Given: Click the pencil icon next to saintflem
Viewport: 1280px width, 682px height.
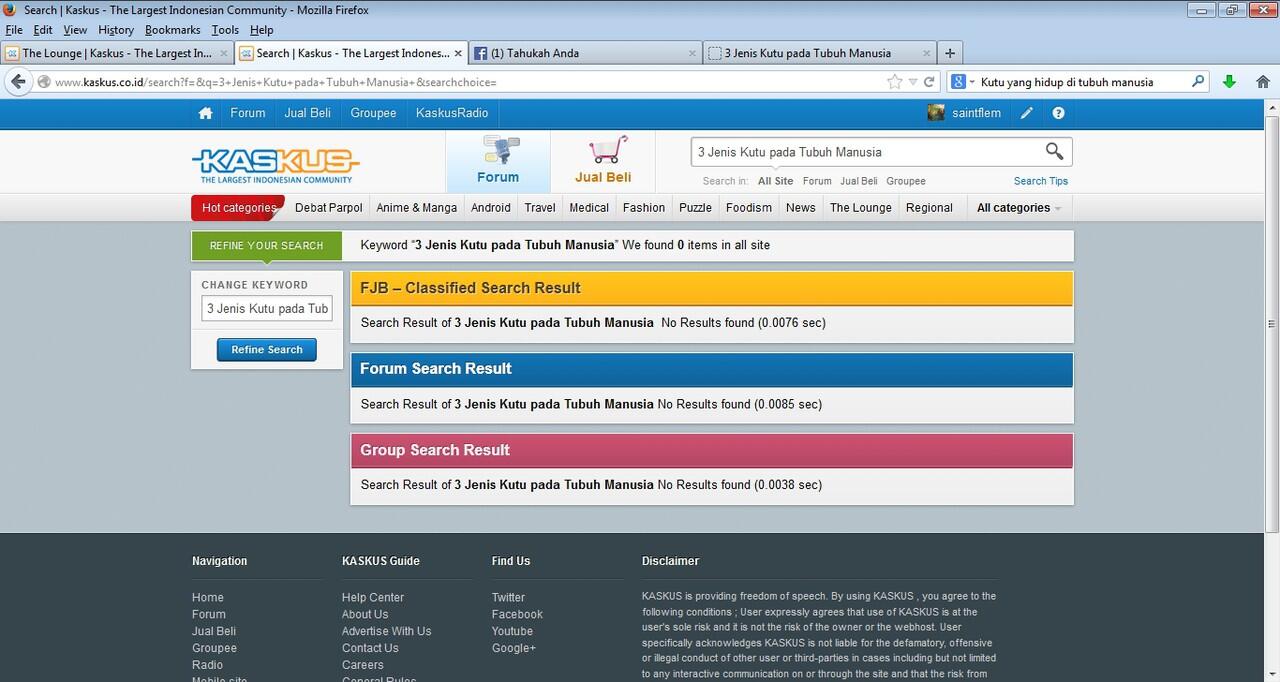Looking at the screenshot, I should [1027, 113].
